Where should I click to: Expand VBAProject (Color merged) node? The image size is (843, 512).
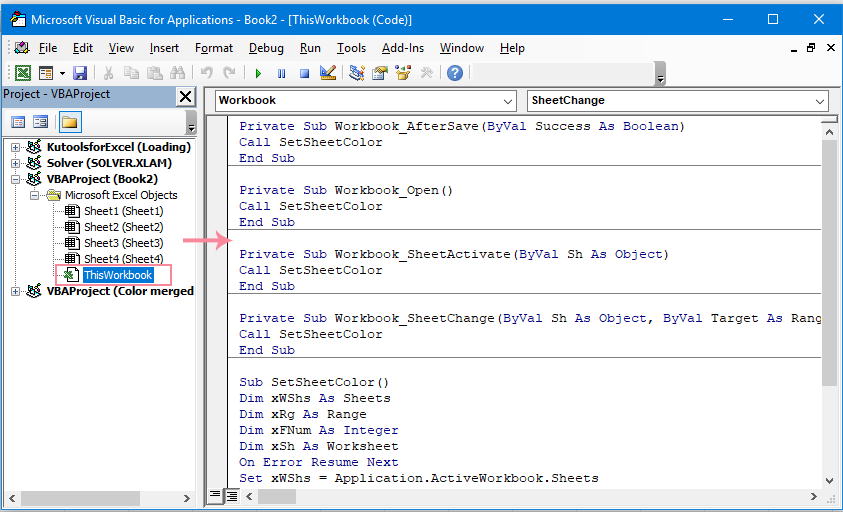tap(16, 291)
